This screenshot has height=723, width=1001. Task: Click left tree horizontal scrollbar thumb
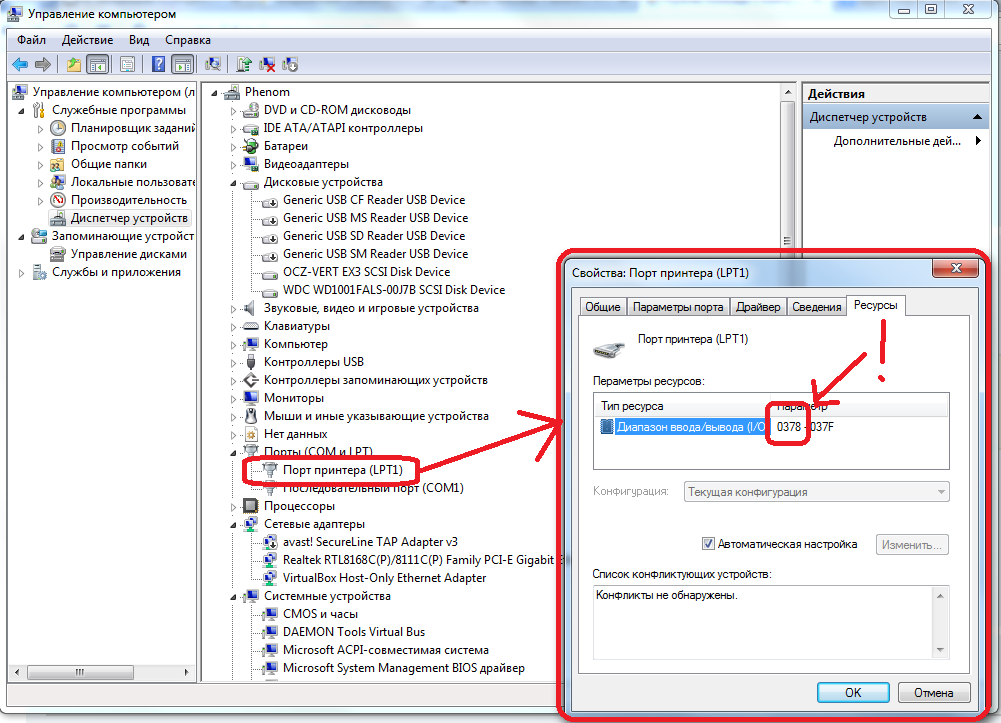point(80,672)
